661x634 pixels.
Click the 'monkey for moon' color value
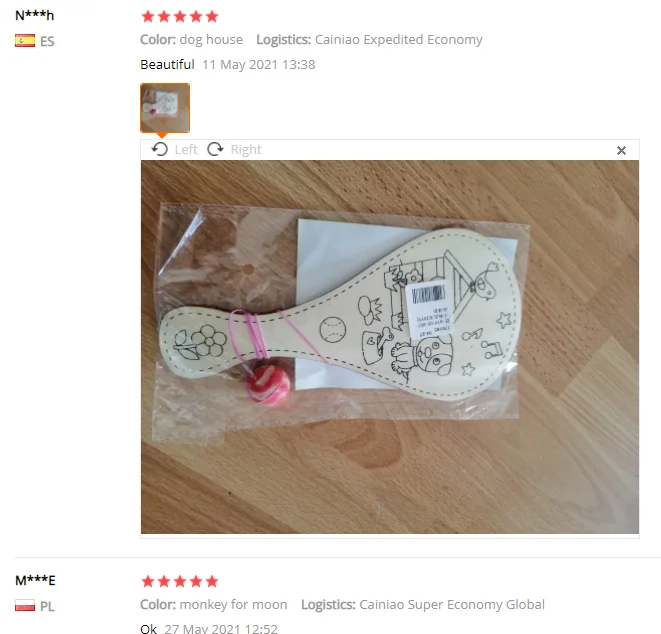[234, 604]
